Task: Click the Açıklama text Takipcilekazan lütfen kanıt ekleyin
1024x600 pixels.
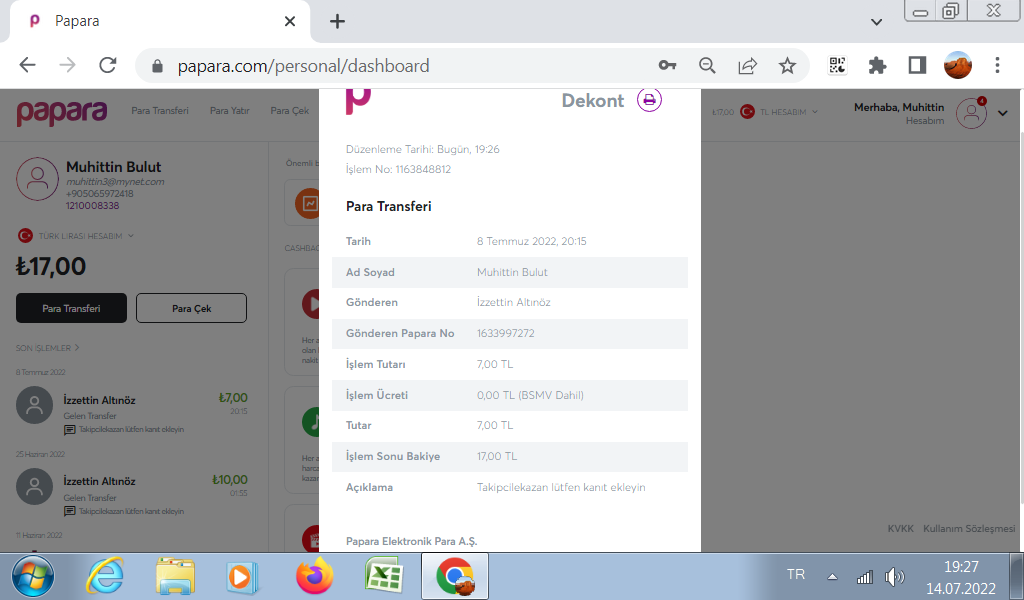Action: (x=561, y=488)
